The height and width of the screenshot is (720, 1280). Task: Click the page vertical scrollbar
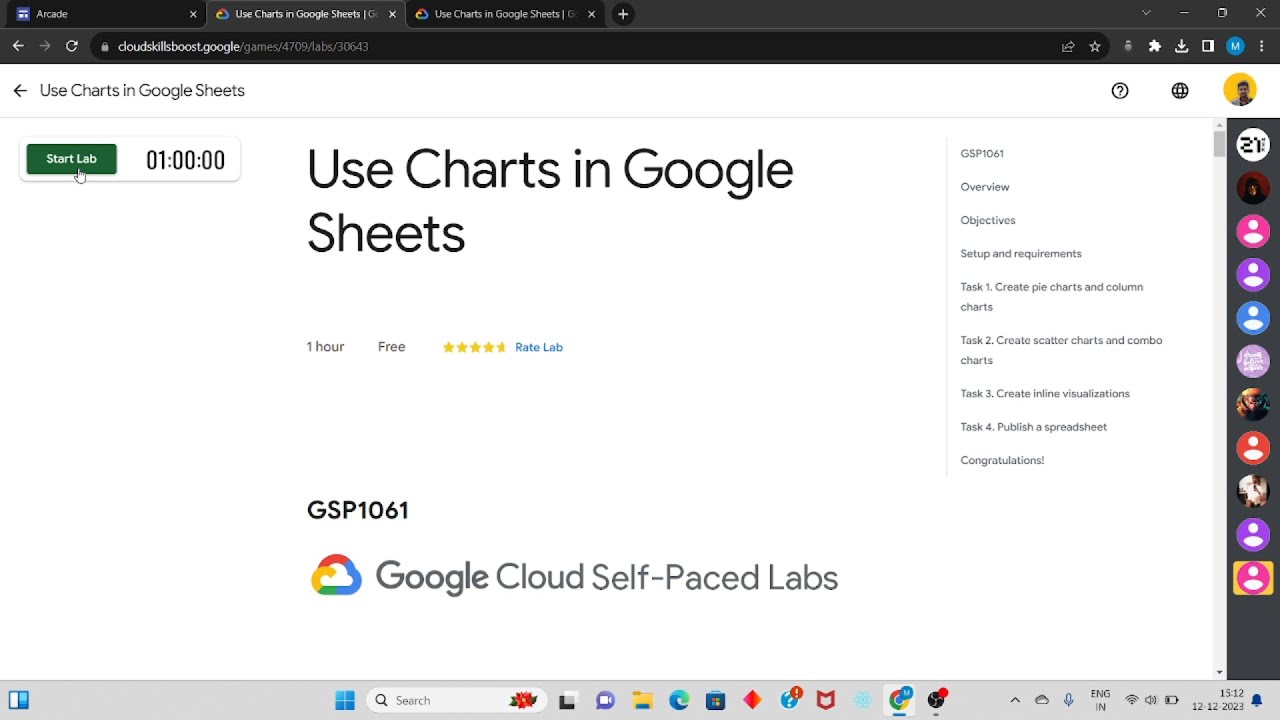(x=1219, y=400)
